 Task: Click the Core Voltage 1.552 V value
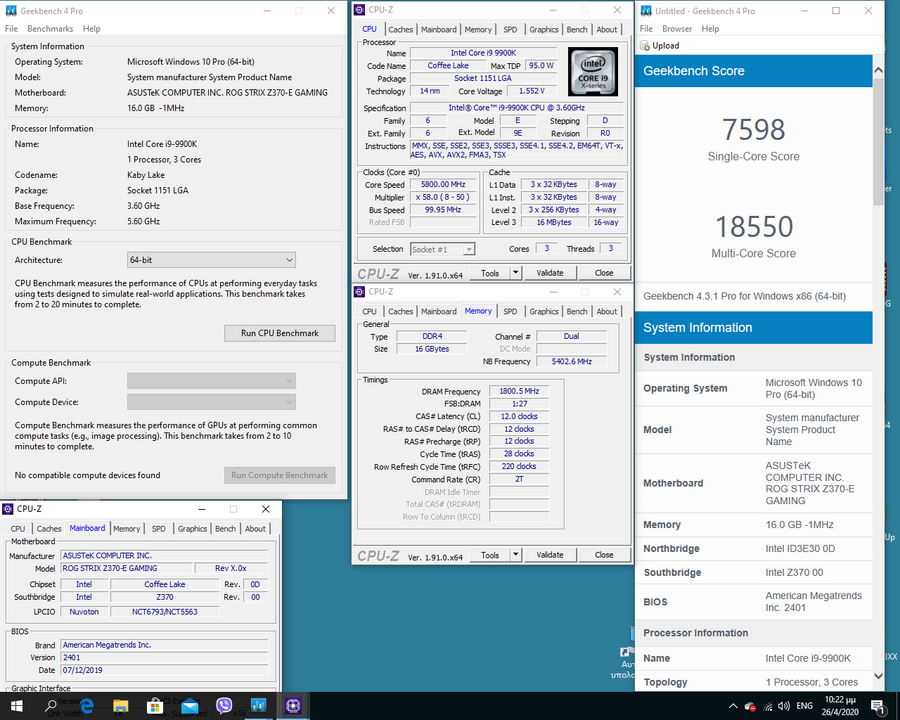point(532,91)
